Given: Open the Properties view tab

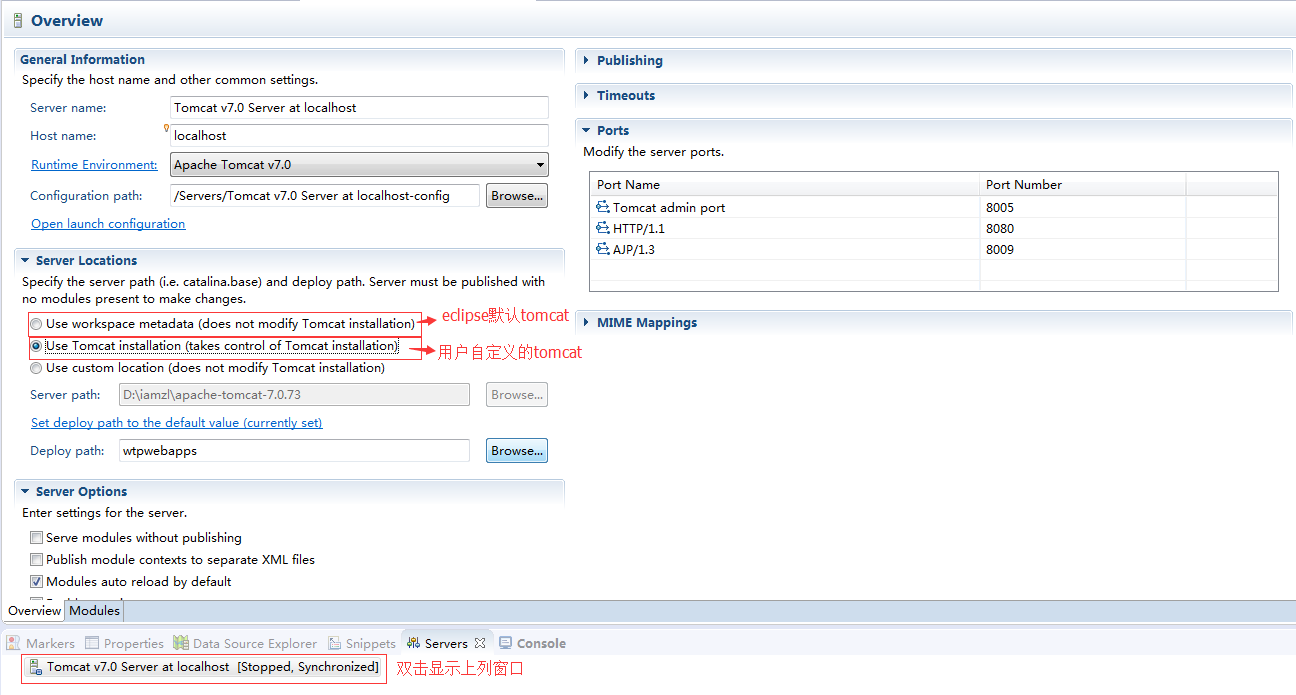Looking at the screenshot, I should tap(124, 643).
